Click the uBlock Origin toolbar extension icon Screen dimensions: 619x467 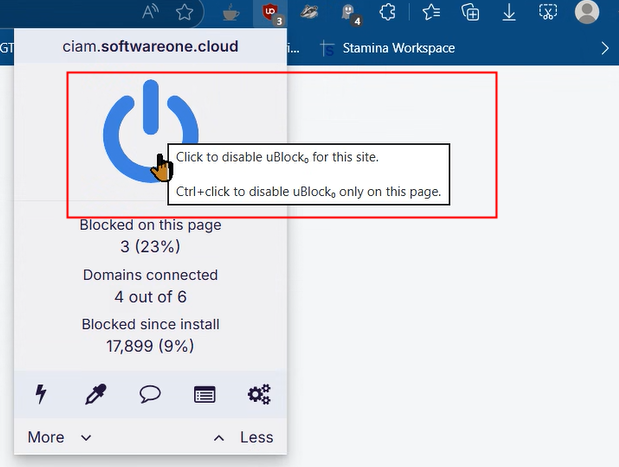pyautogui.click(x=271, y=13)
